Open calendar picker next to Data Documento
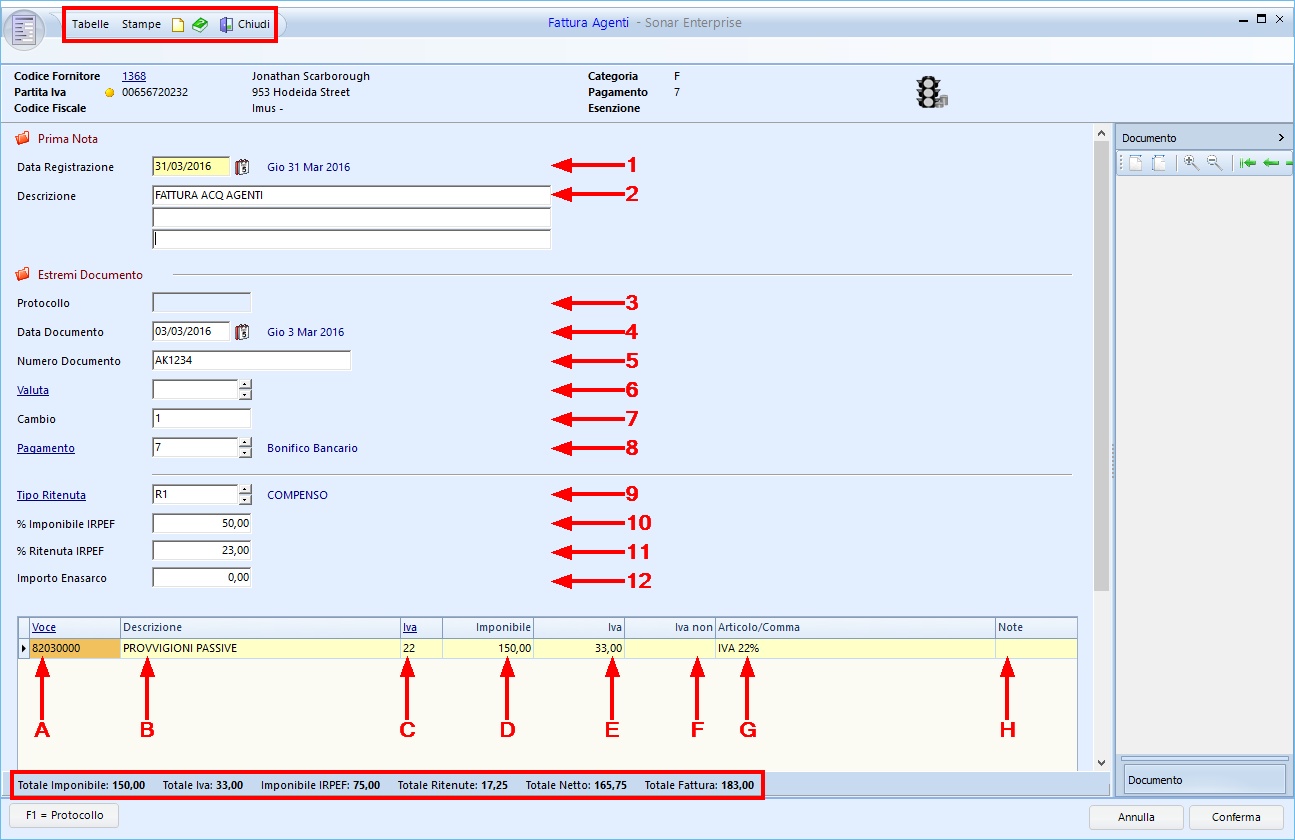Viewport: 1295px width, 840px height. [x=241, y=332]
